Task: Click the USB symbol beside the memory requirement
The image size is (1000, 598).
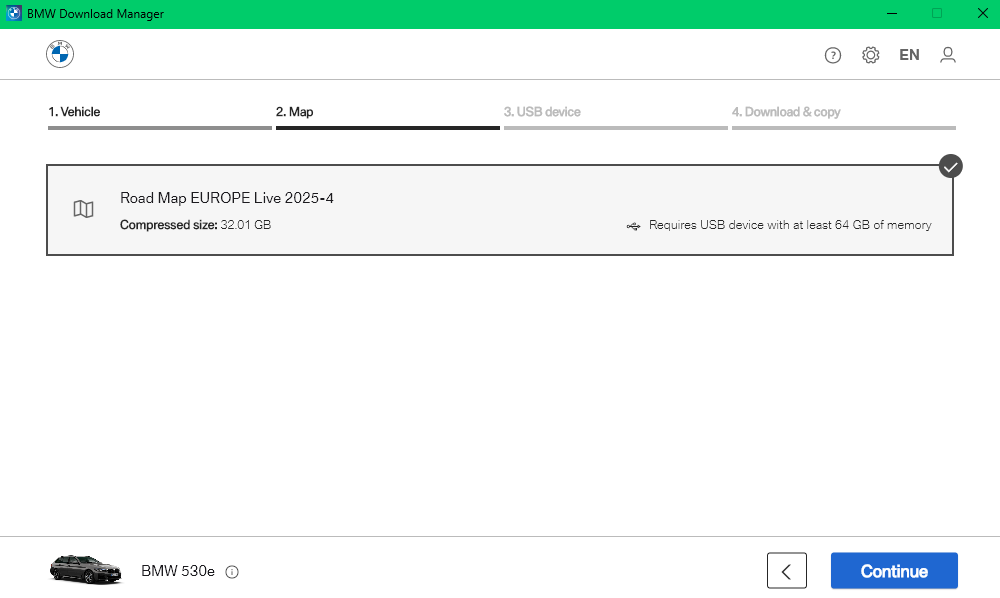Action: coord(633,226)
